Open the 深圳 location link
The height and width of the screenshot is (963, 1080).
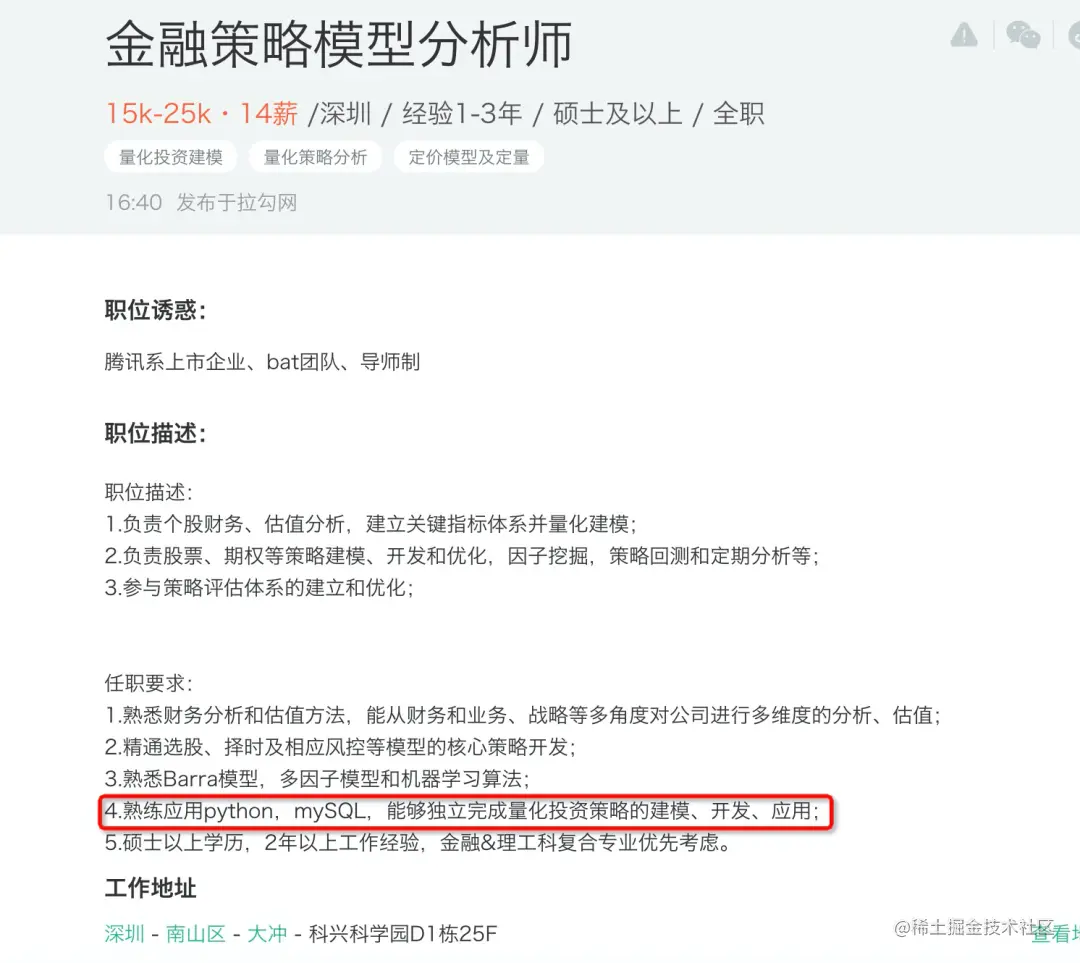pyautogui.click(x=125, y=934)
